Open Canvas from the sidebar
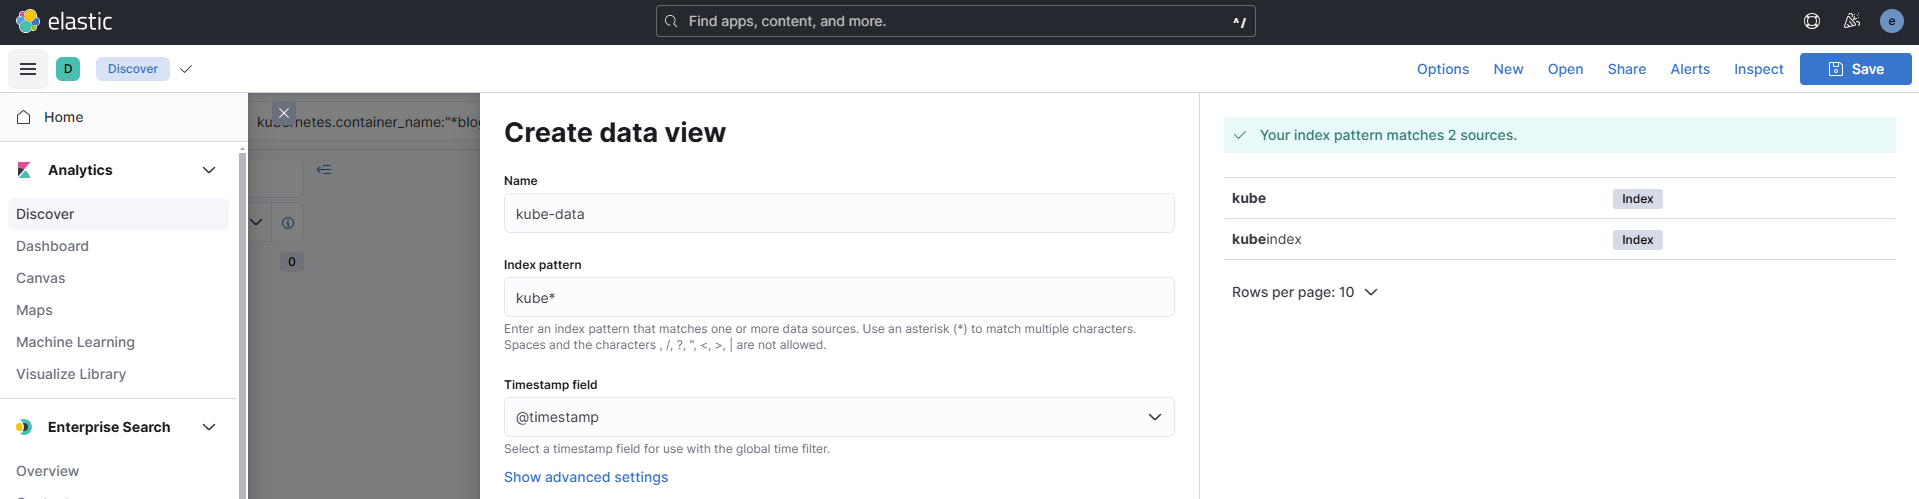The height and width of the screenshot is (499, 1919). (x=40, y=278)
